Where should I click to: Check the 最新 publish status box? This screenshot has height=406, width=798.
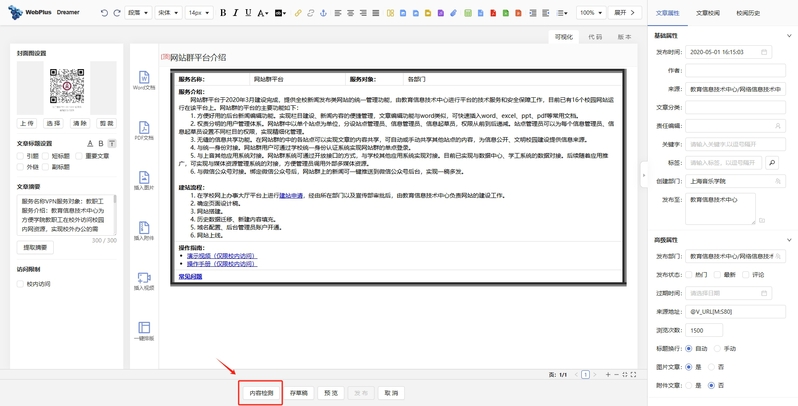pos(717,275)
